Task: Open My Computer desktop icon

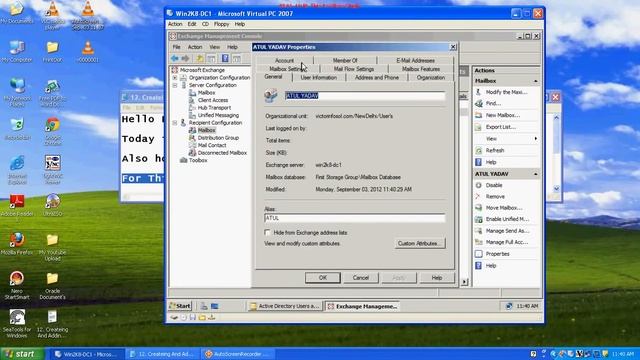Action: [17, 51]
